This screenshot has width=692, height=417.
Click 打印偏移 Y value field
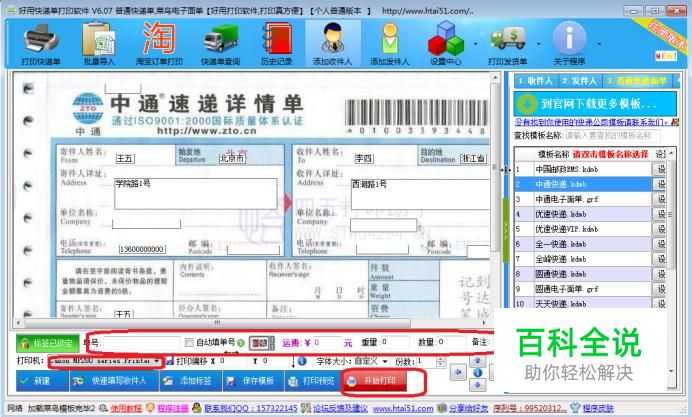pos(275,361)
